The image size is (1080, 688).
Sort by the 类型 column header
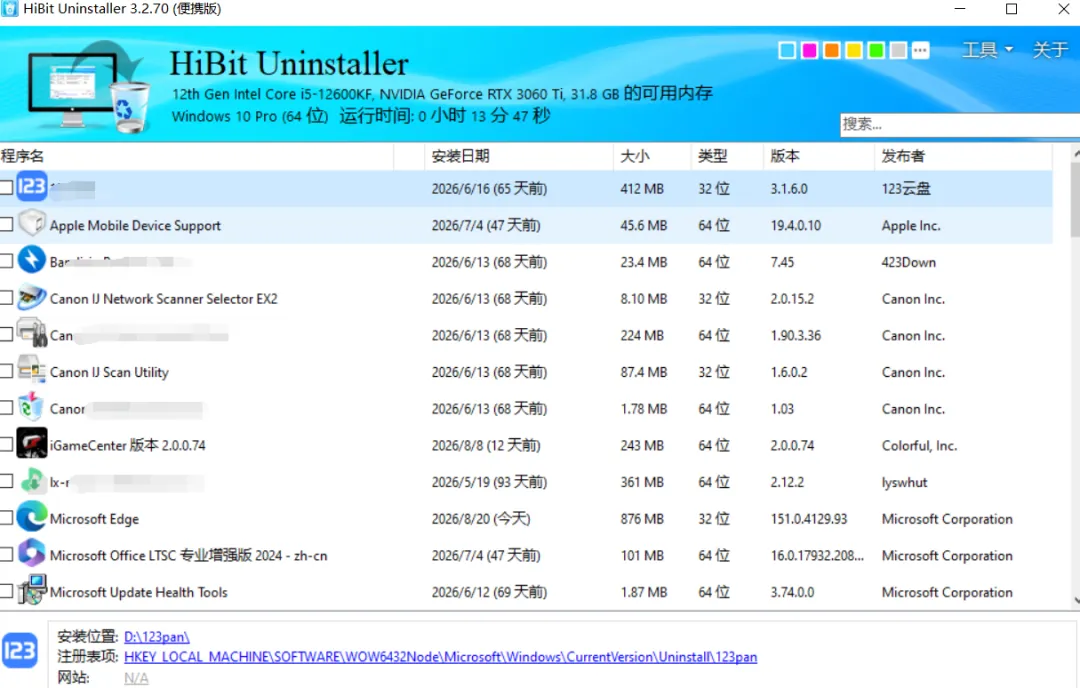[x=727, y=156]
